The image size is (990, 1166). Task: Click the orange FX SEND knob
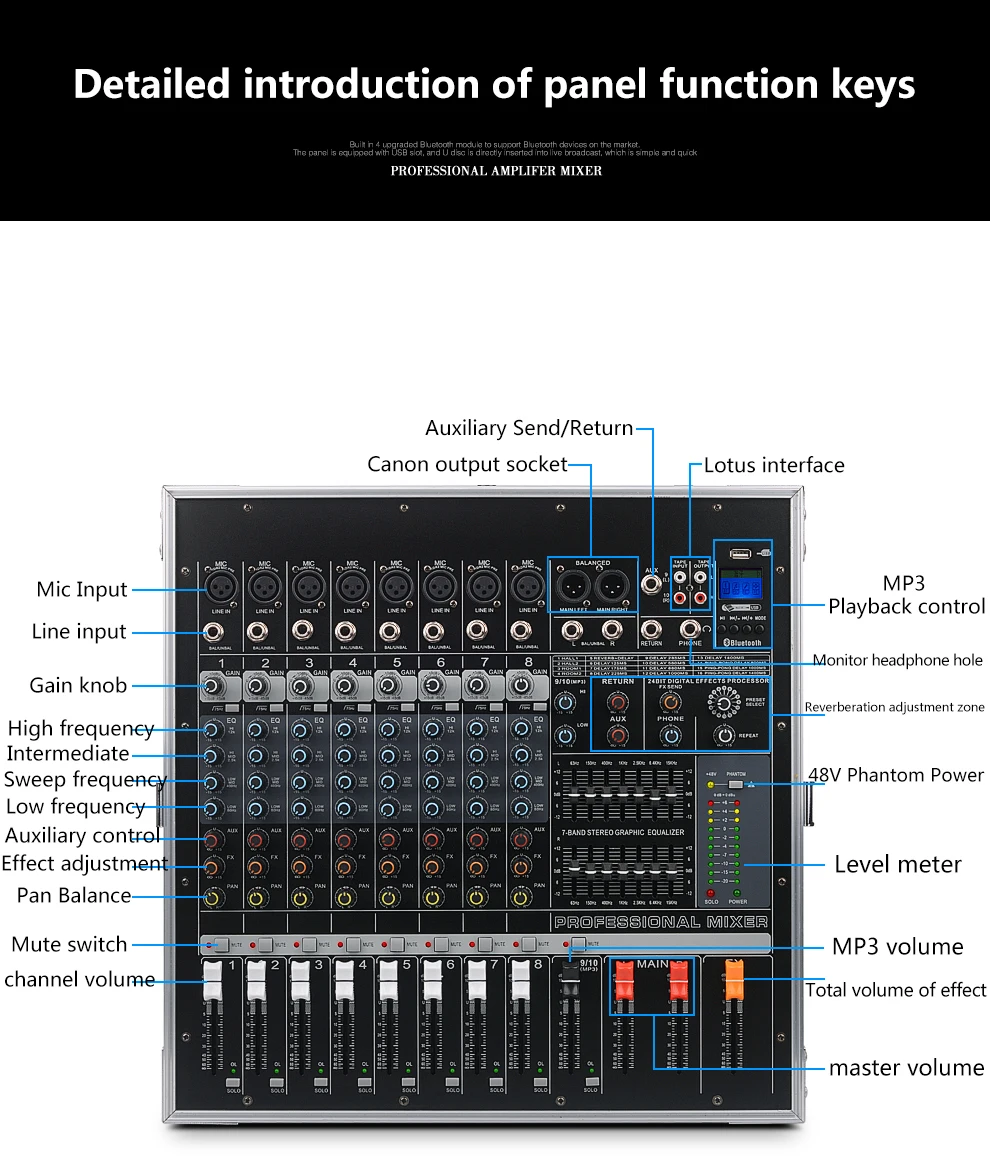671,702
